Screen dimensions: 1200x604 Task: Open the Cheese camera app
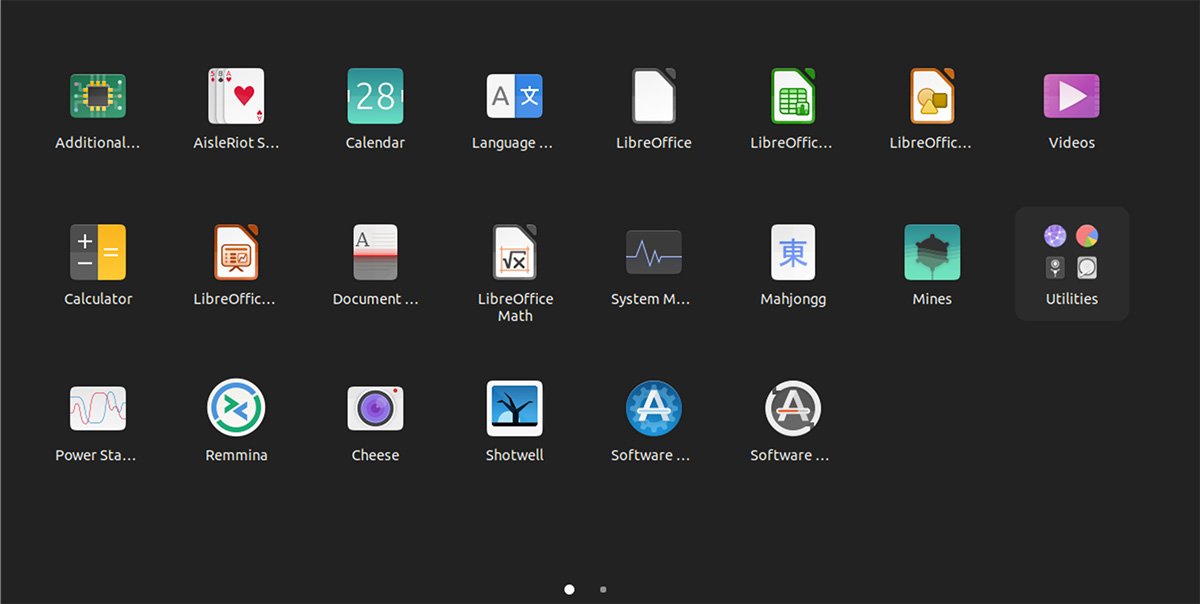pos(375,409)
